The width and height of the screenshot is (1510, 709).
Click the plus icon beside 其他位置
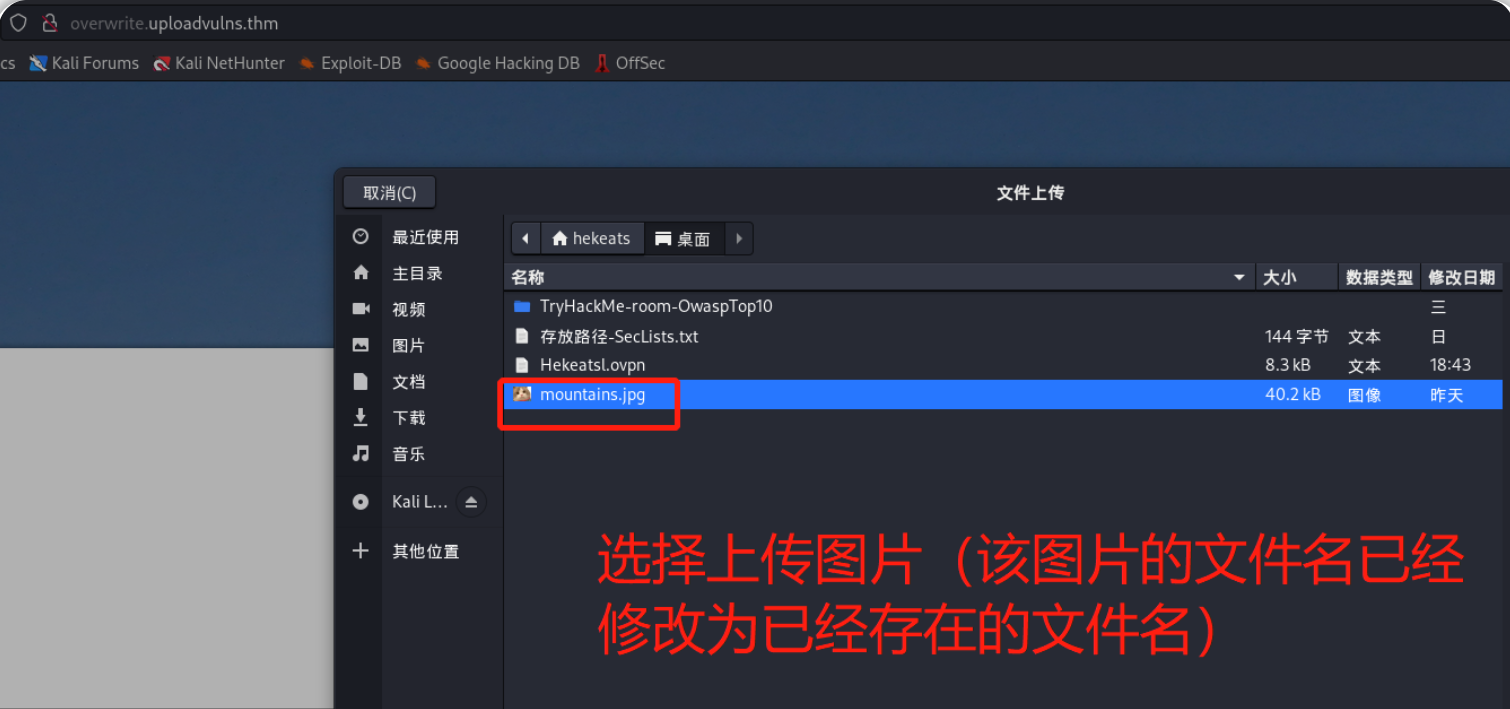[x=361, y=551]
